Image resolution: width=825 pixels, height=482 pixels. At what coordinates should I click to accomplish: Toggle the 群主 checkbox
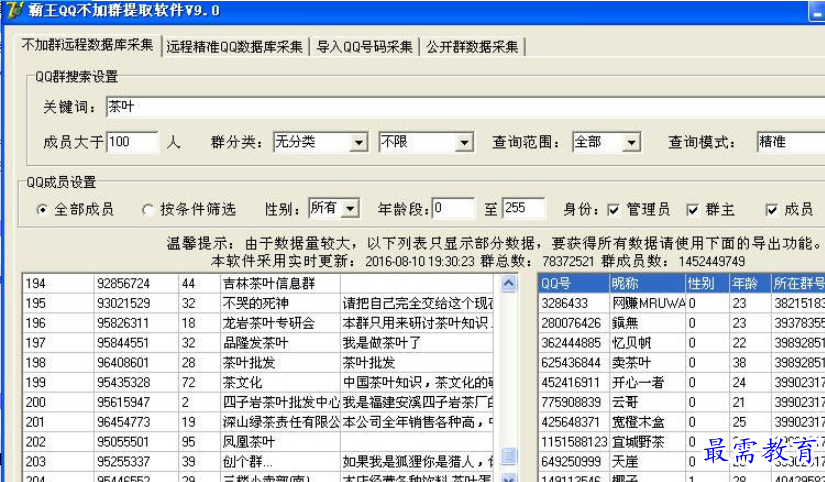point(693,210)
